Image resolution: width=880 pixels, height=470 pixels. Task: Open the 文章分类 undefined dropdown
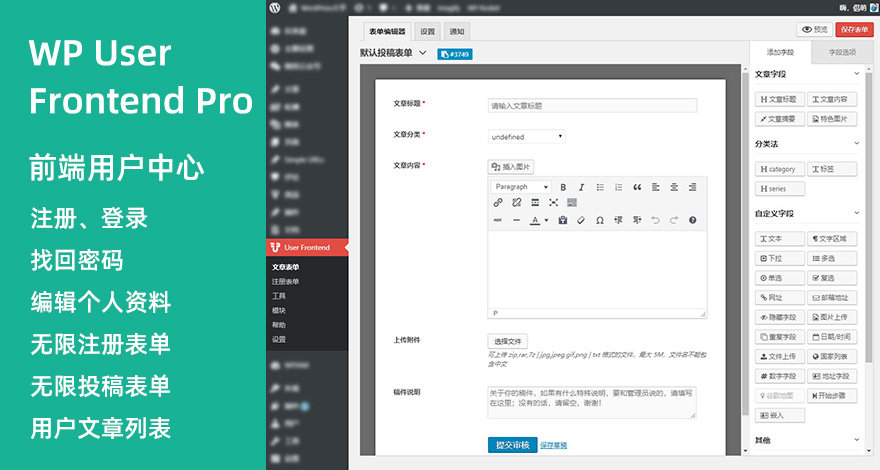(526, 136)
